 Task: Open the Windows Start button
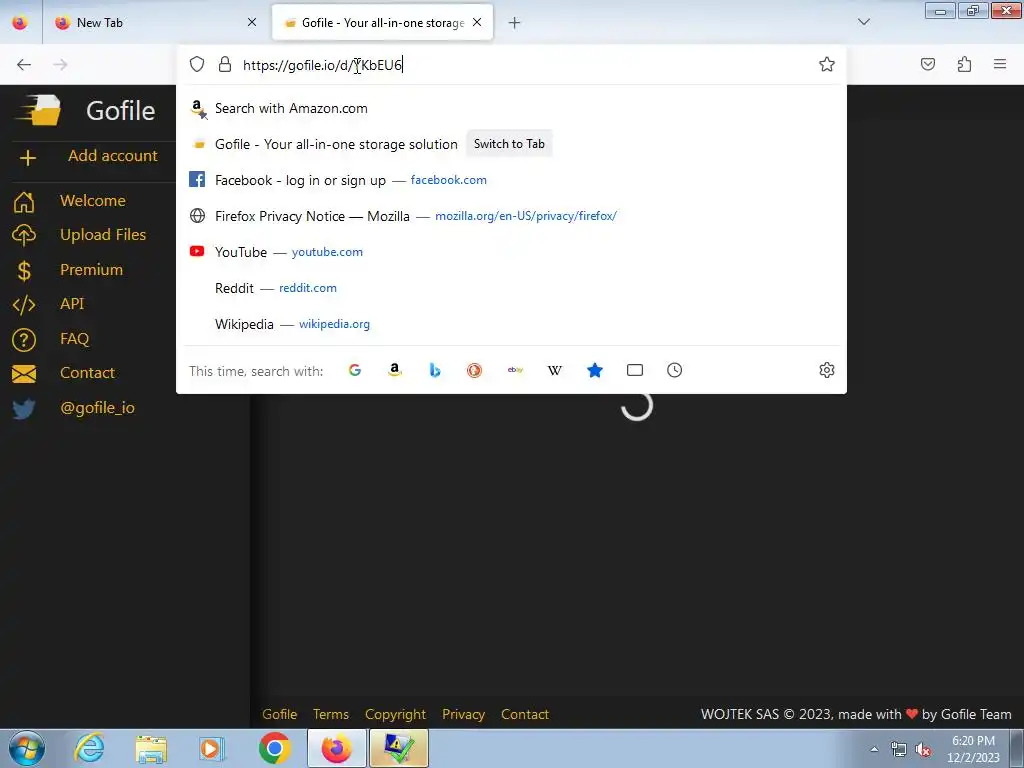point(27,748)
